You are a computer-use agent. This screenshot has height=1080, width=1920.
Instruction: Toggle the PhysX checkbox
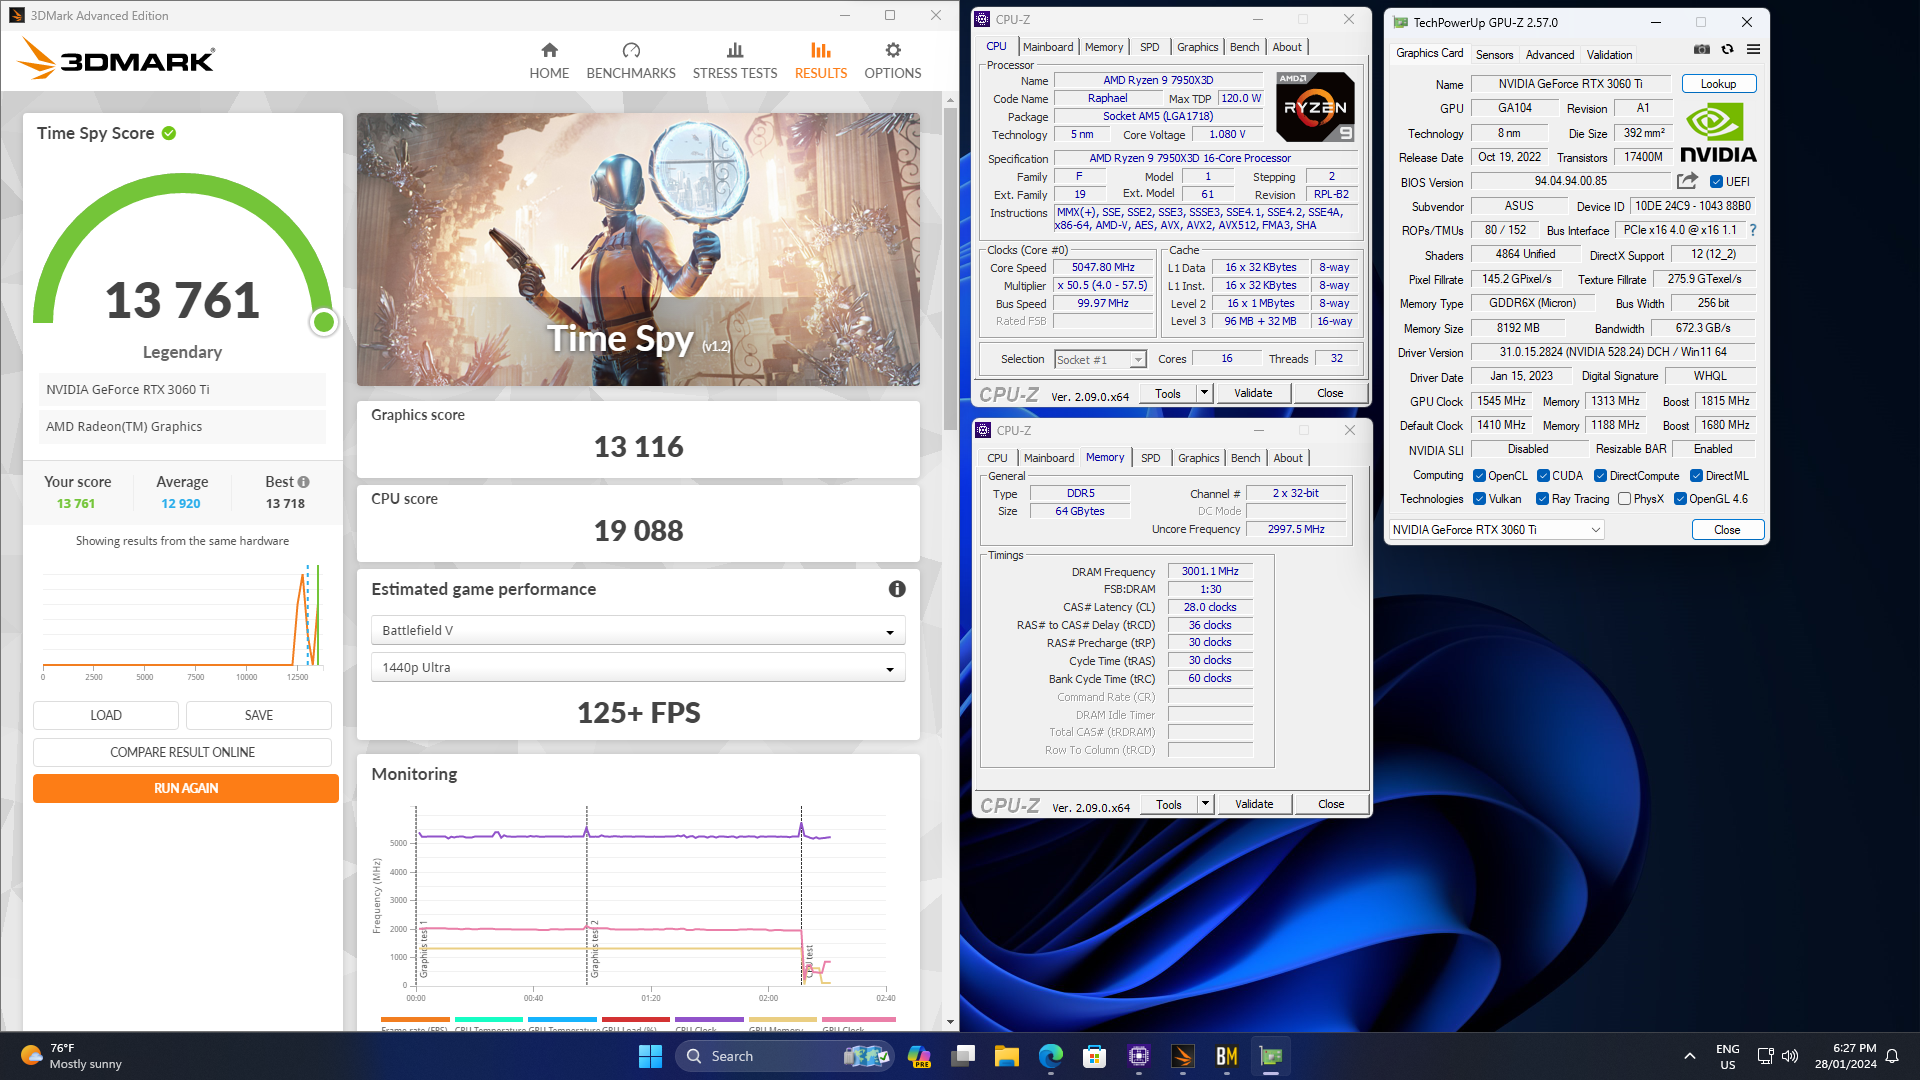pyautogui.click(x=1624, y=499)
